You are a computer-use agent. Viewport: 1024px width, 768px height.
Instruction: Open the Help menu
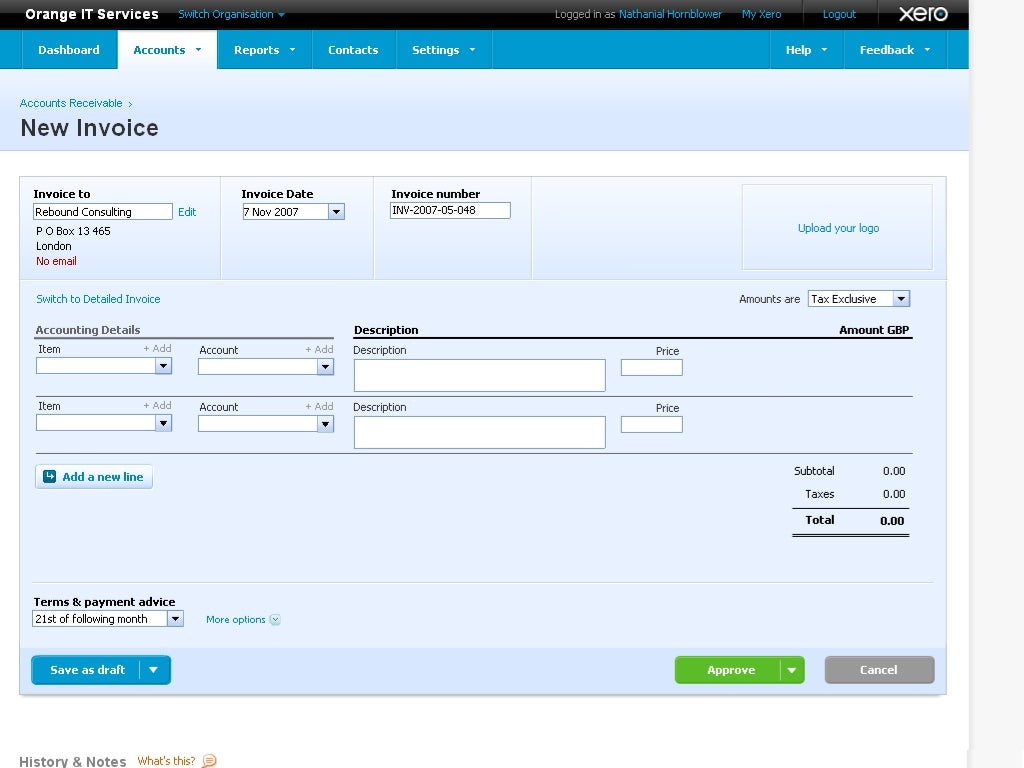pos(807,50)
